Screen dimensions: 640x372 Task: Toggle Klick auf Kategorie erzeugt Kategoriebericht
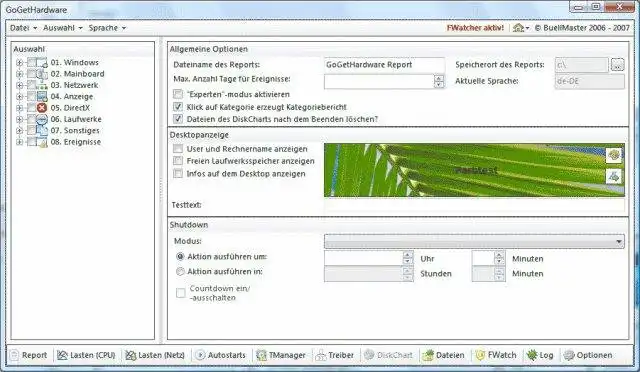pos(178,107)
